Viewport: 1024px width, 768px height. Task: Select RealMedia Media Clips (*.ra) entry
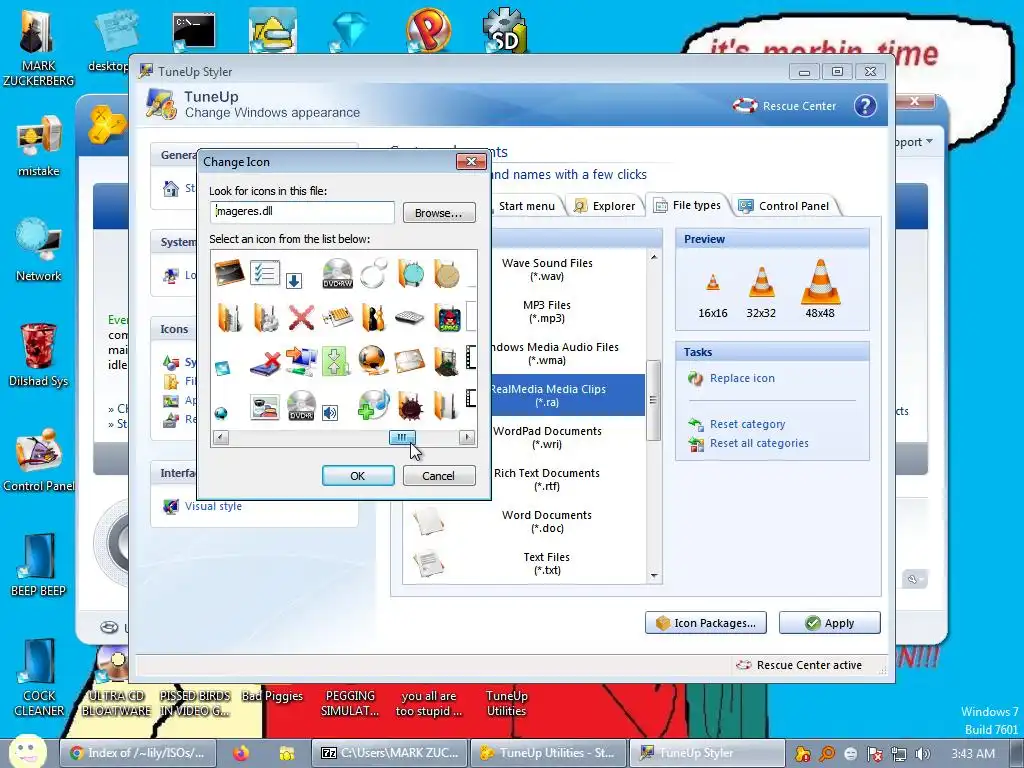[x=547, y=395]
